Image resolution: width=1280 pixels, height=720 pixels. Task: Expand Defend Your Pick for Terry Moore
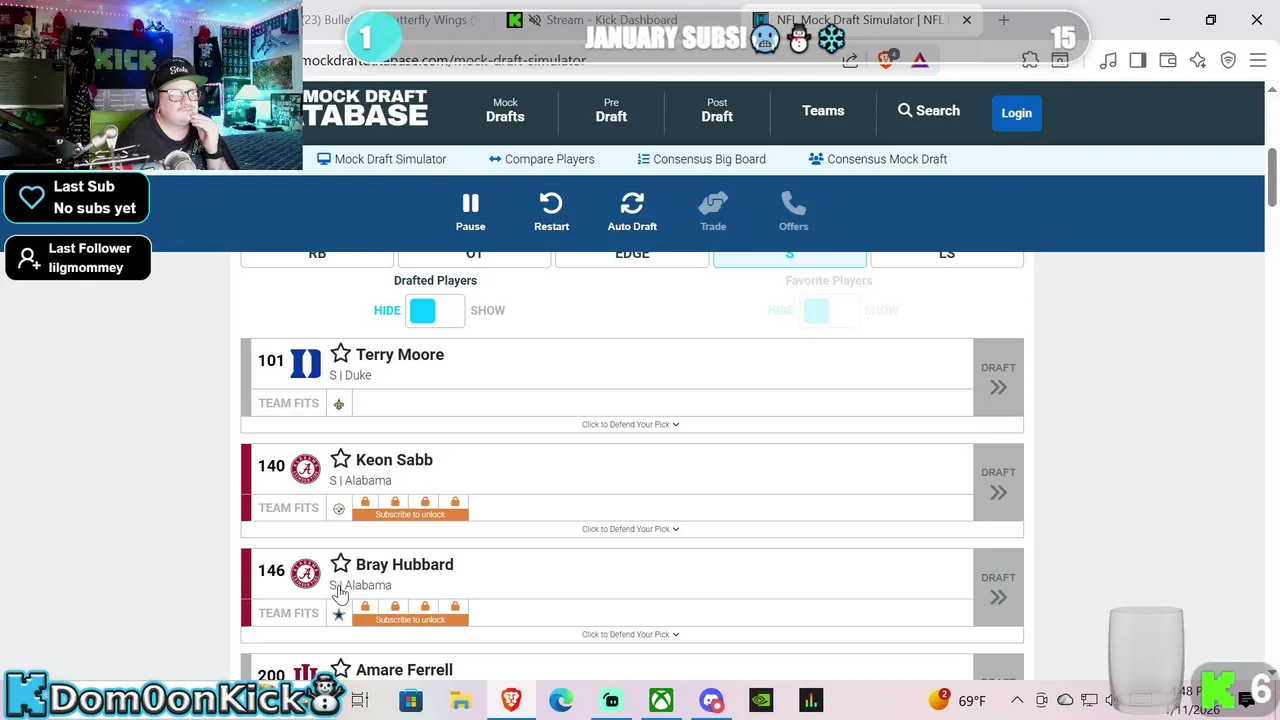631,424
